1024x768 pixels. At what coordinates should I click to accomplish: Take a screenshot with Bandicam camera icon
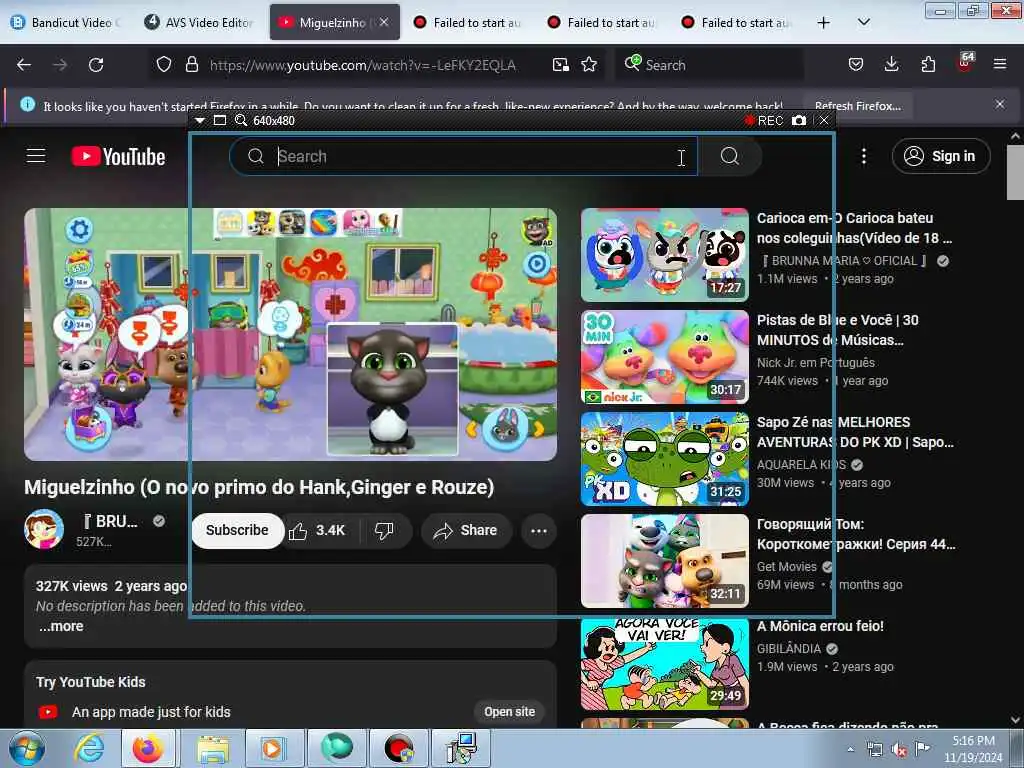(799, 120)
